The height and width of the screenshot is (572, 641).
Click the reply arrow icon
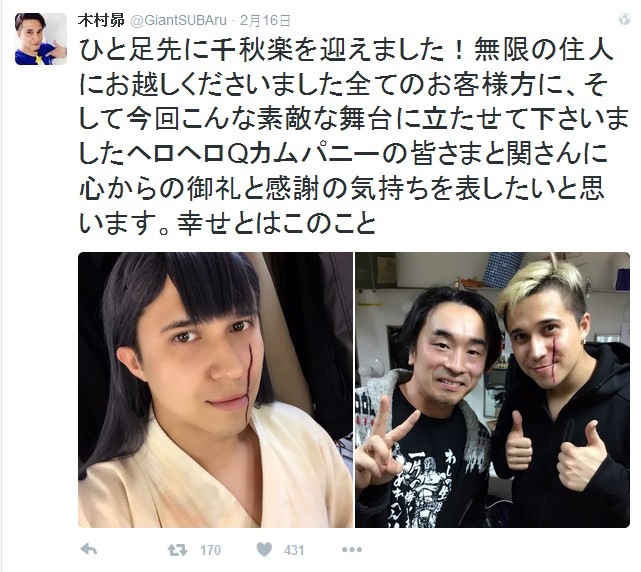(89, 550)
